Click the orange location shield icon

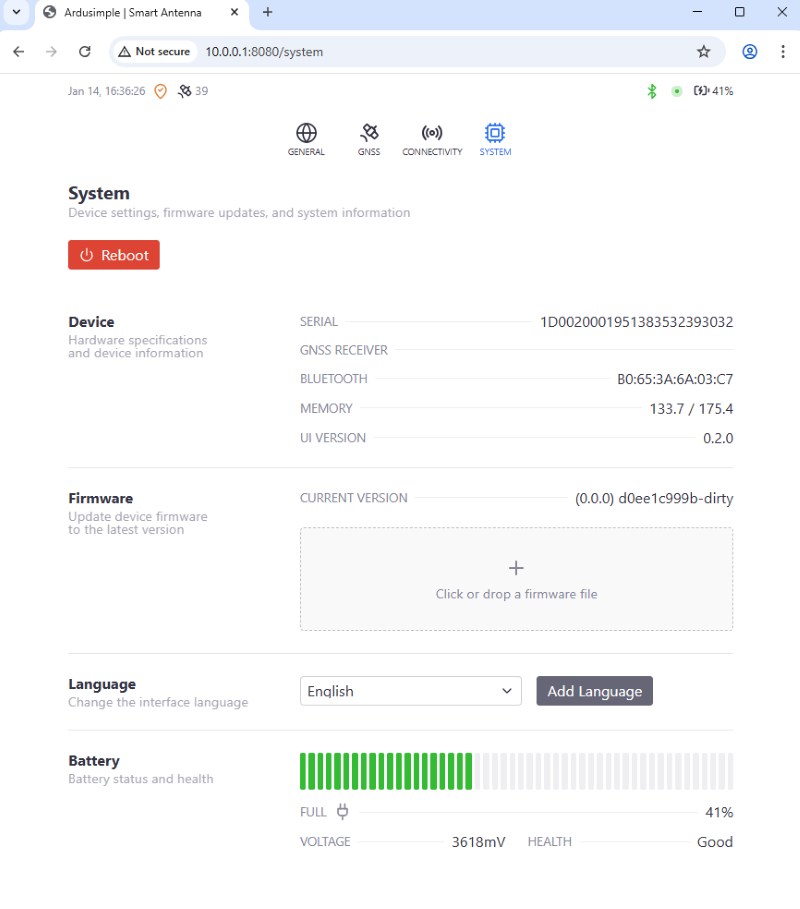160,91
